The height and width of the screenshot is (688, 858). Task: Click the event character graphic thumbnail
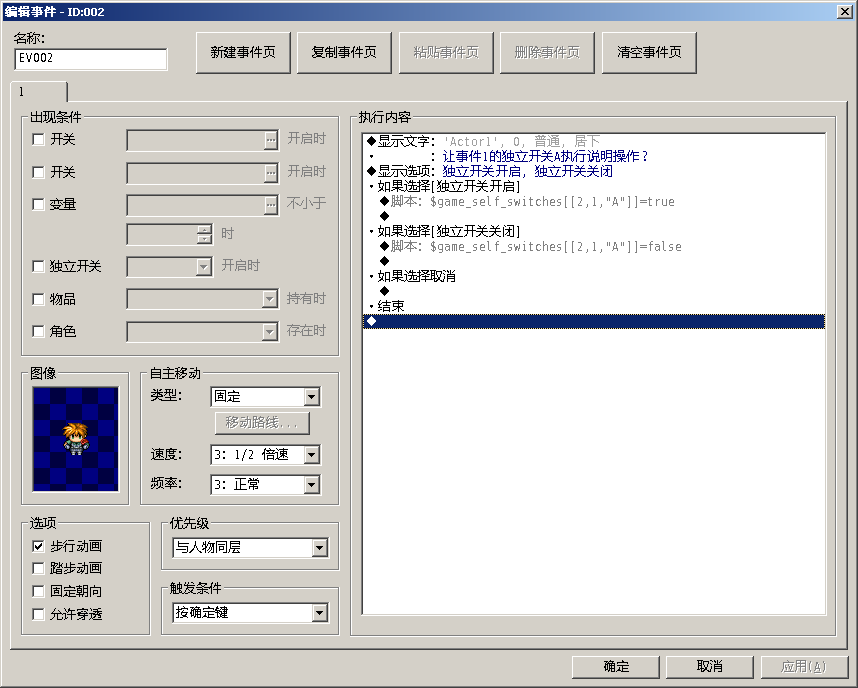76,439
